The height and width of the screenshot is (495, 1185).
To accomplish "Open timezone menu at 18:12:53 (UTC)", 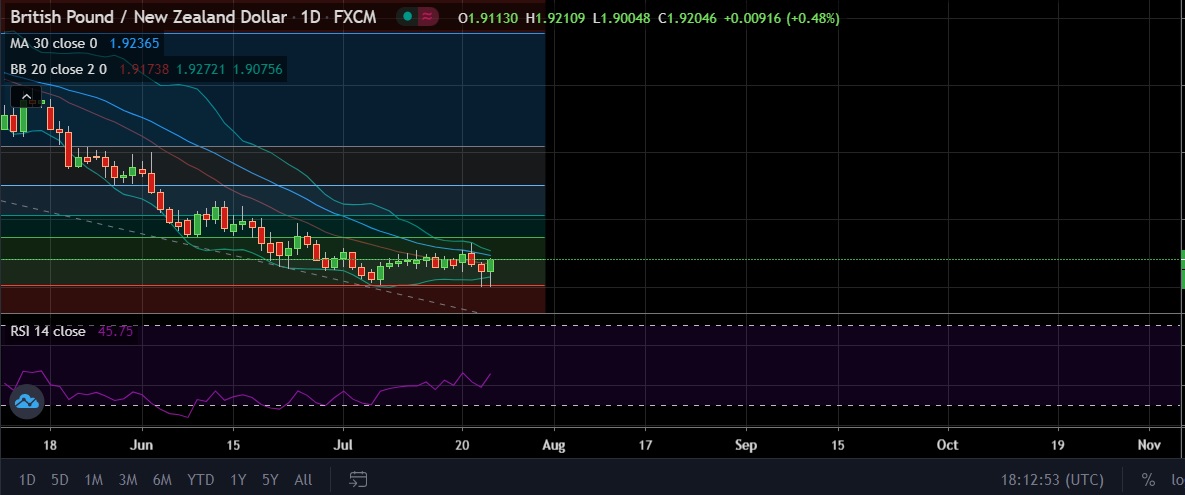I will 1052,479.
